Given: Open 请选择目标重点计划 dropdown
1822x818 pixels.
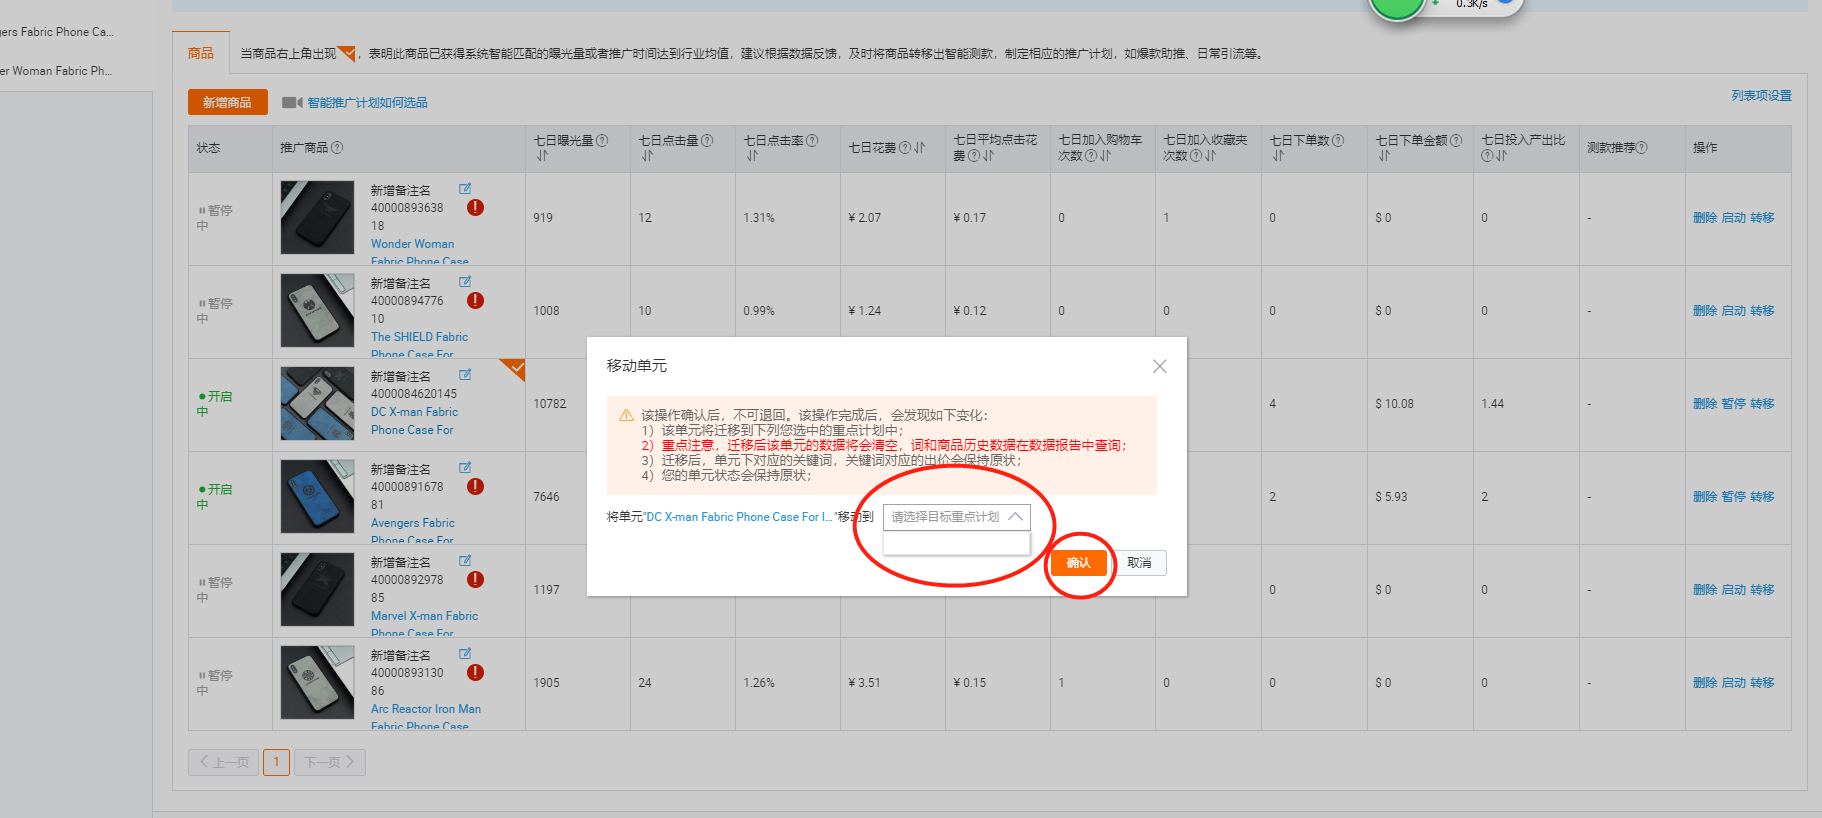Looking at the screenshot, I should [x=956, y=517].
